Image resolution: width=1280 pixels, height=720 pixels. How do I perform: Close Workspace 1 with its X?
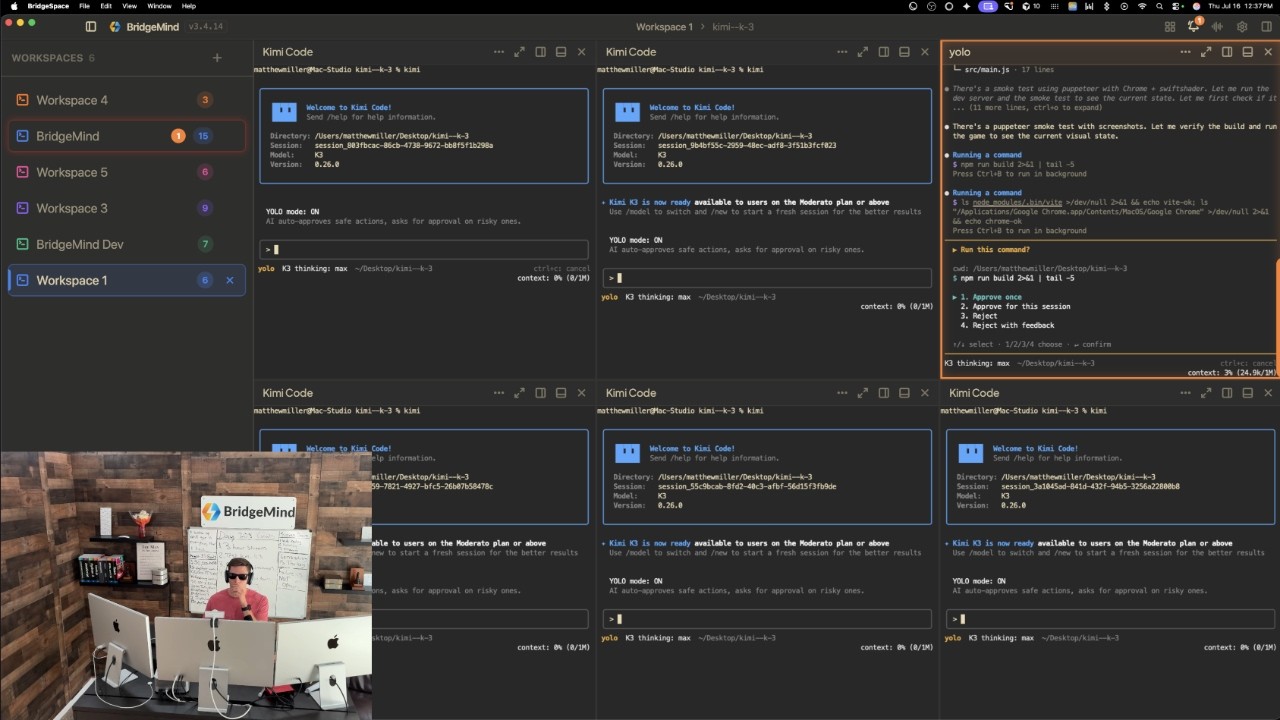pyautogui.click(x=230, y=280)
